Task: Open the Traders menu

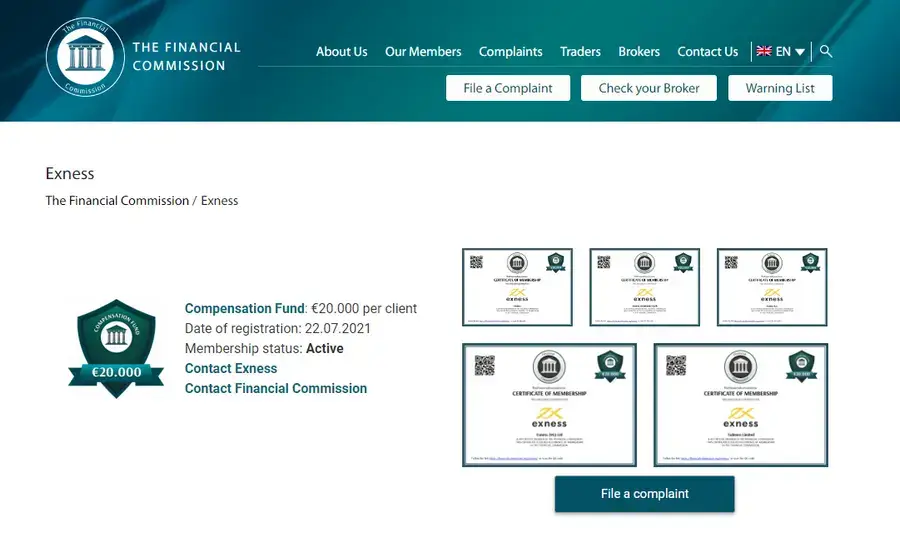Action: click(580, 52)
